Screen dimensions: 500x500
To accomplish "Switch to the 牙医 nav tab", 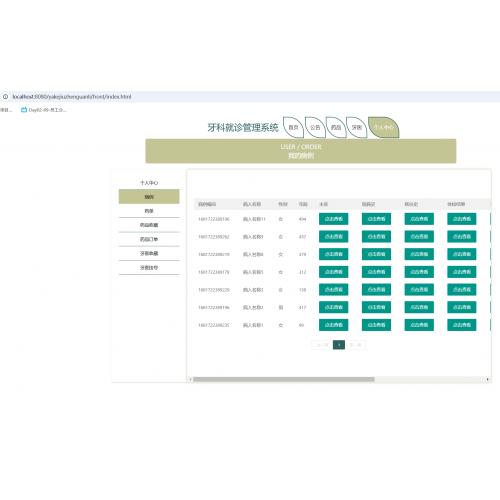I will tap(357, 127).
